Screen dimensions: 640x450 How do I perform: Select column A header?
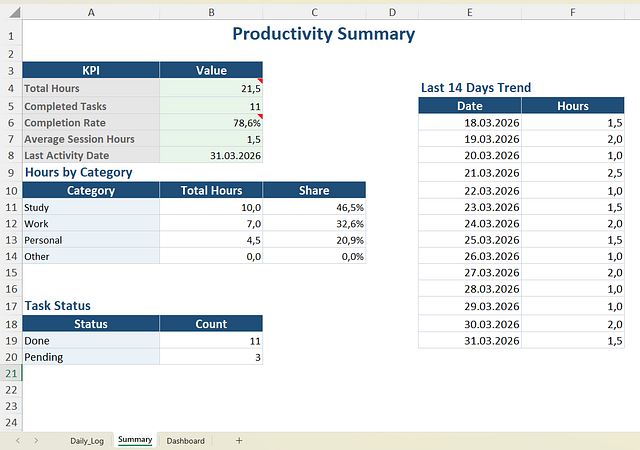91,13
